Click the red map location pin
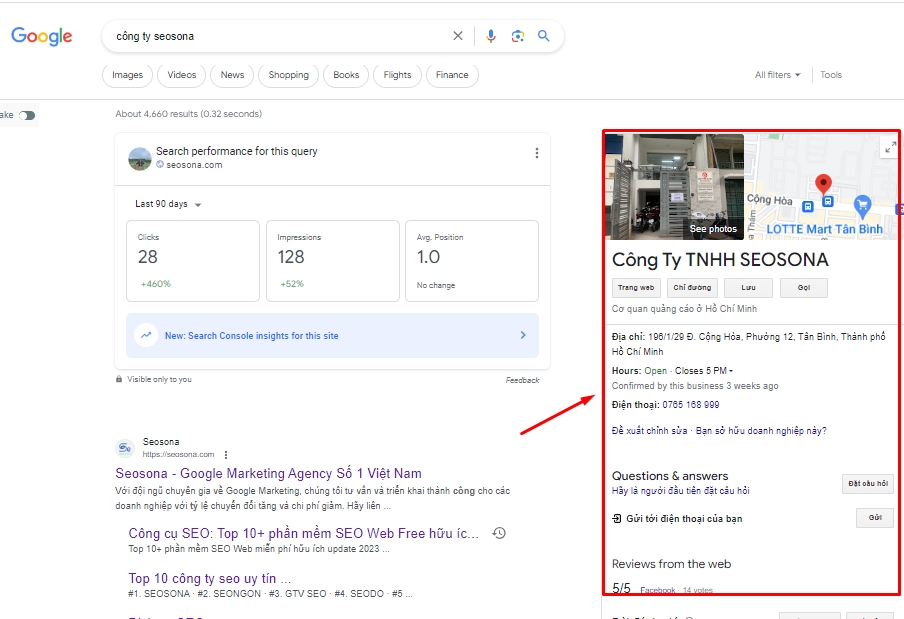904x619 pixels. pyautogui.click(x=823, y=185)
